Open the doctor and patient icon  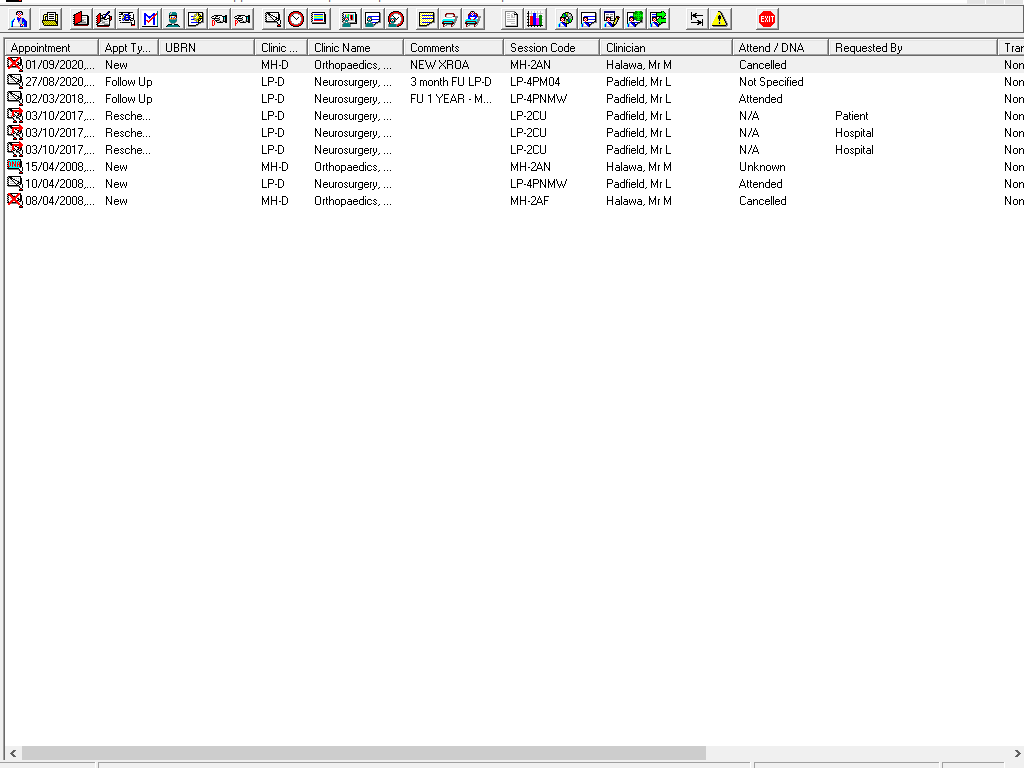click(x=20, y=19)
